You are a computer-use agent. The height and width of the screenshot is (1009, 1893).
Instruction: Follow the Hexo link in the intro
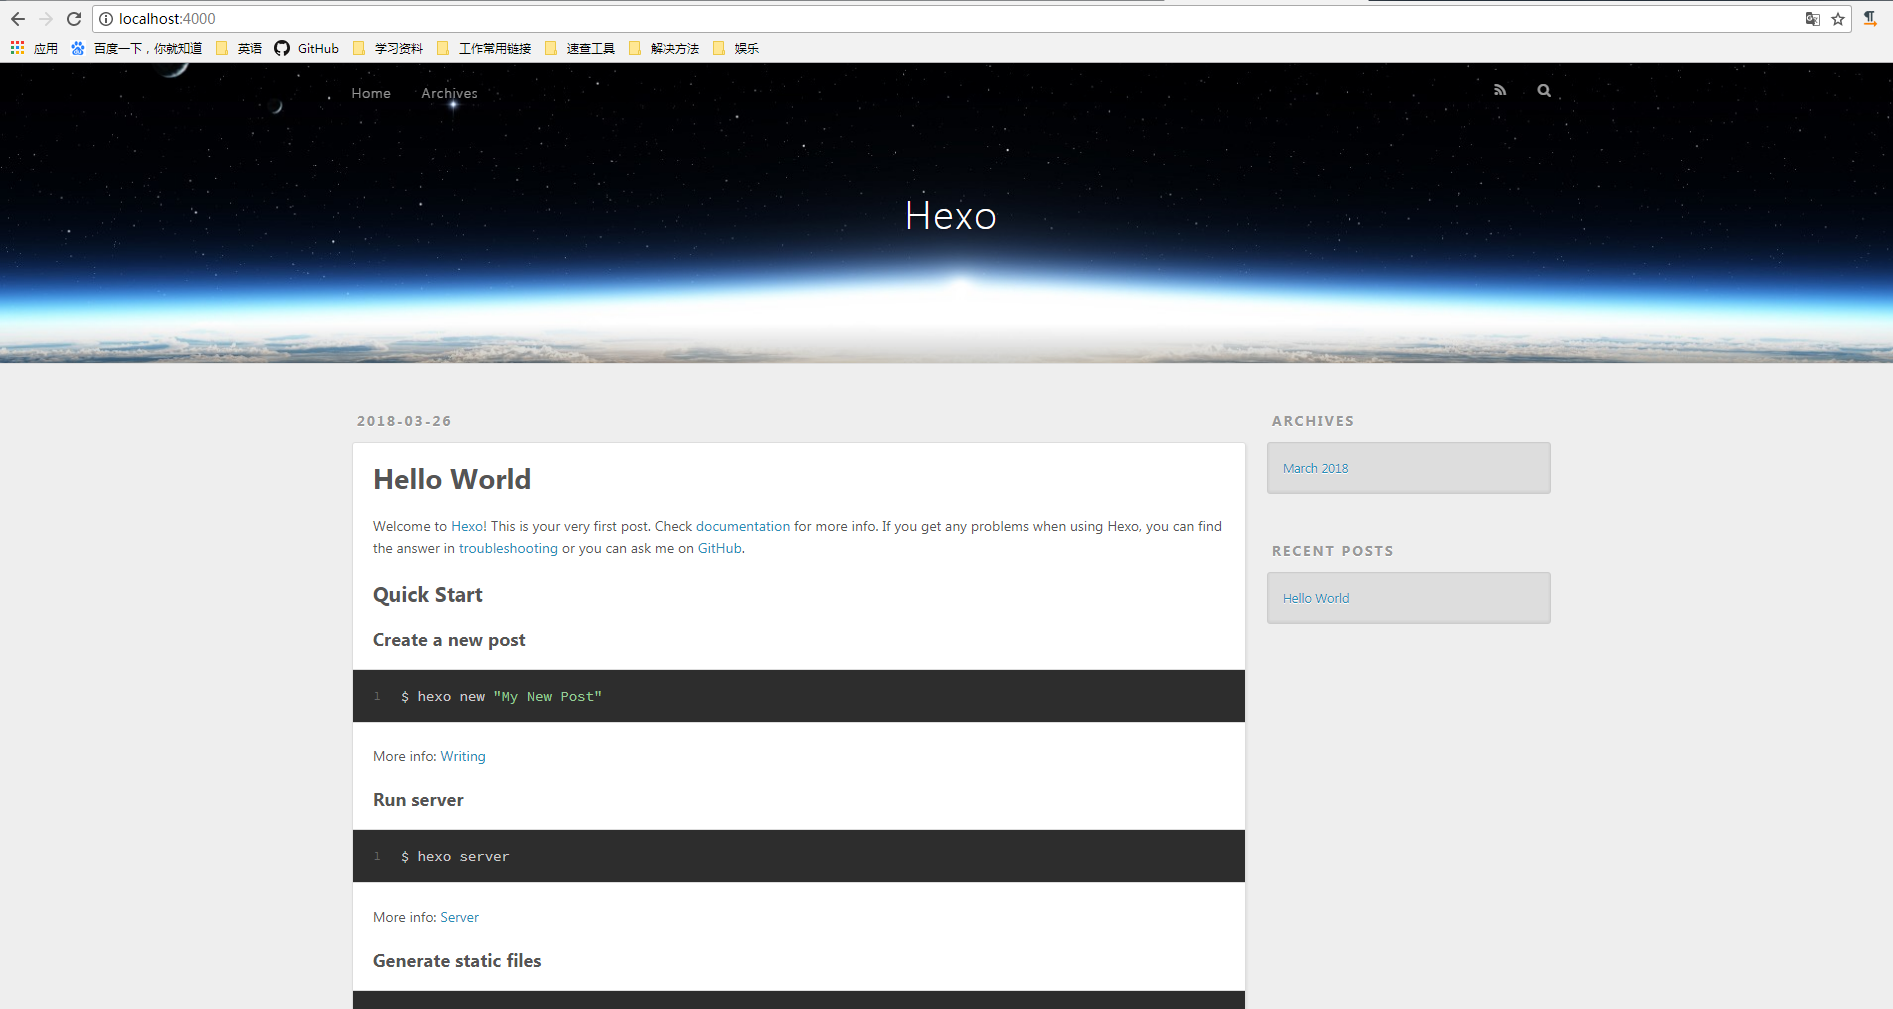467,526
